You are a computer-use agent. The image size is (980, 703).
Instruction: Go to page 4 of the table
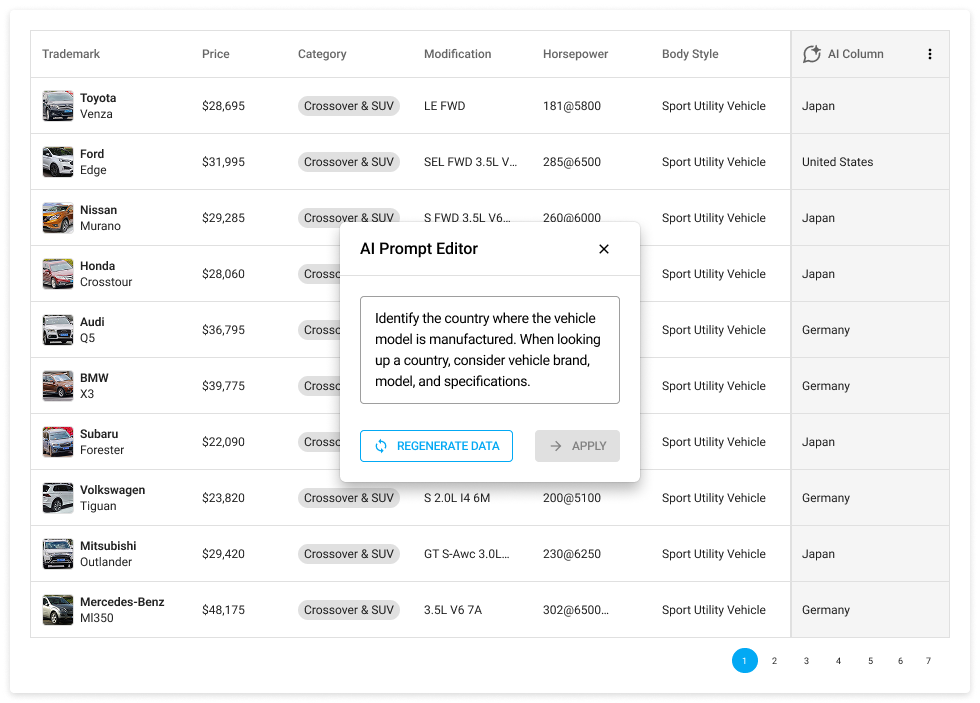click(838, 661)
